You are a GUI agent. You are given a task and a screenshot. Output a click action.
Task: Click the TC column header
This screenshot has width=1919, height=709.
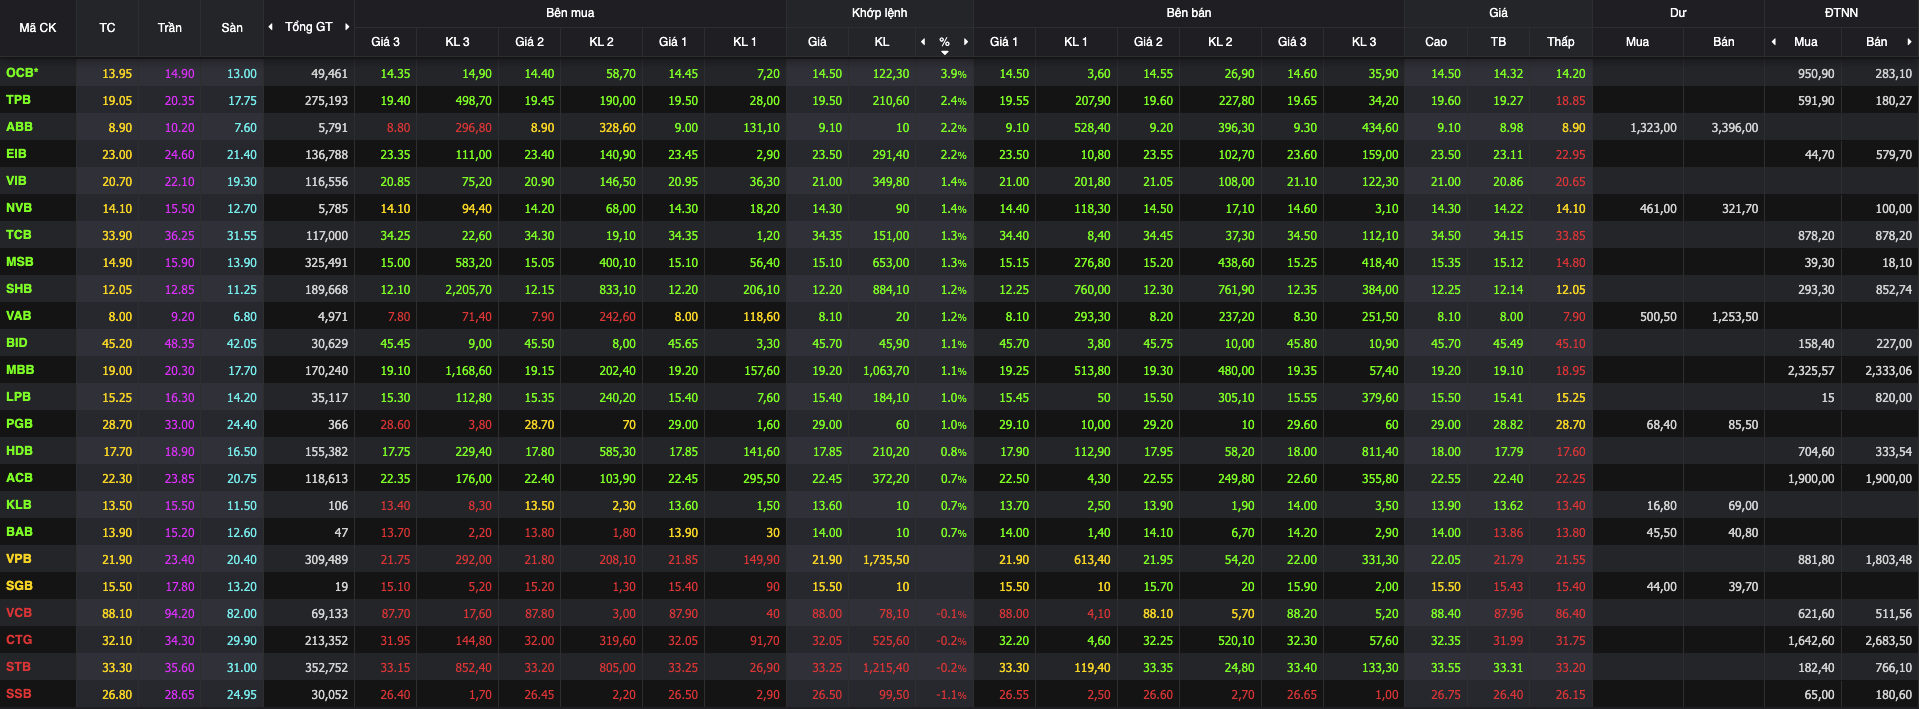[x=107, y=28]
